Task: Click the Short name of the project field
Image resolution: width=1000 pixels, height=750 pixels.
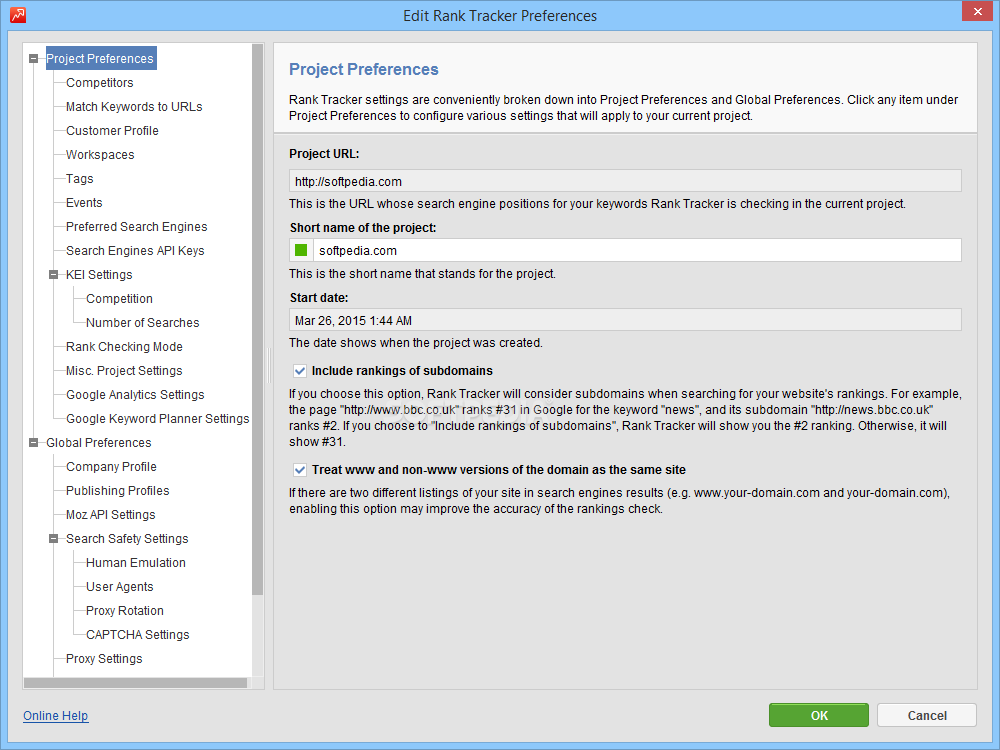Action: pos(638,250)
